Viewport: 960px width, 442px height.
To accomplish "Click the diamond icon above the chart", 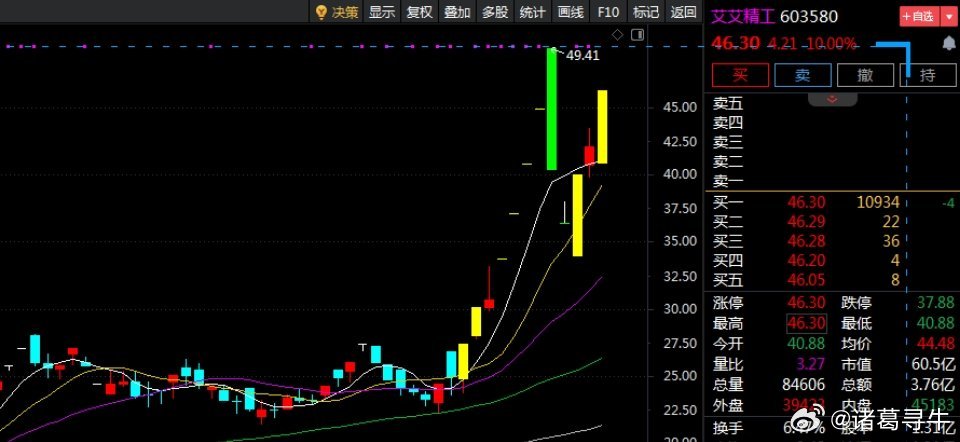I will pyautogui.click(x=618, y=35).
